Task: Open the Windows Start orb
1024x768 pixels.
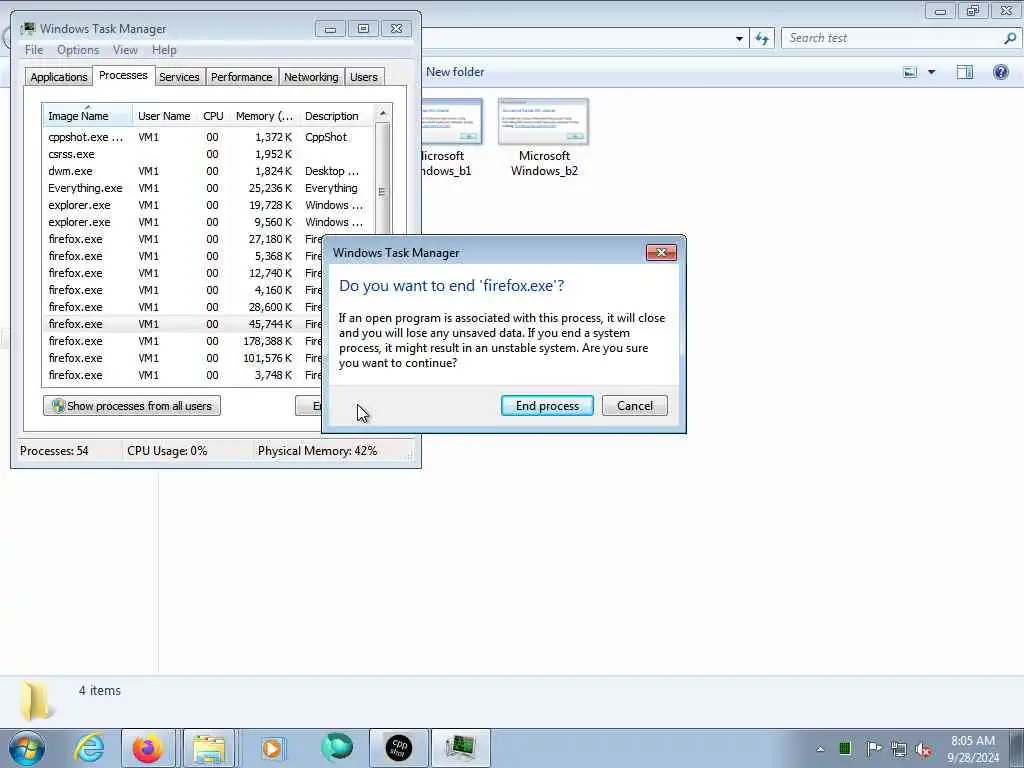Action: pos(27,748)
